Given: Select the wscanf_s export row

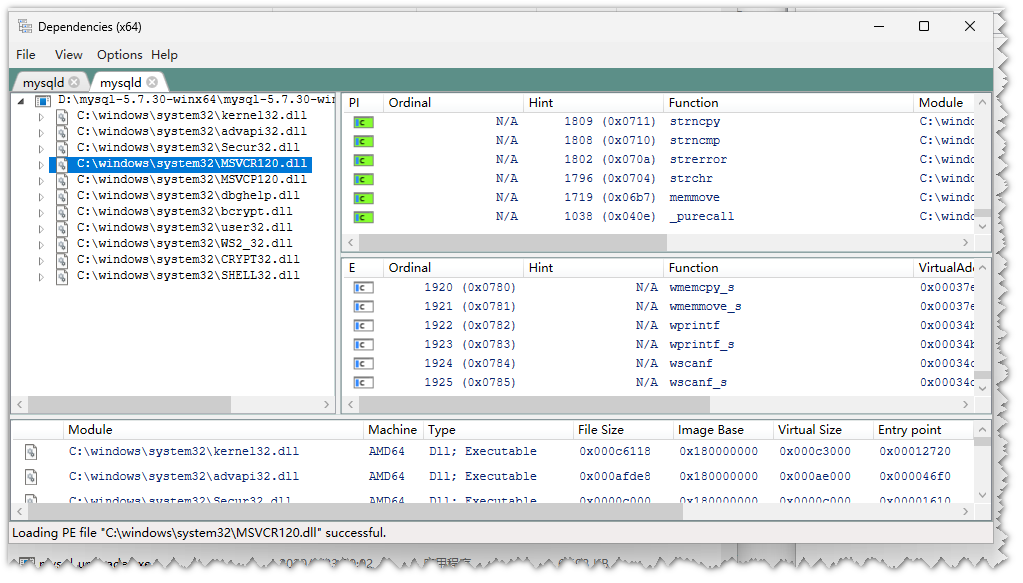Looking at the screenshot, I should coord(659,382).
